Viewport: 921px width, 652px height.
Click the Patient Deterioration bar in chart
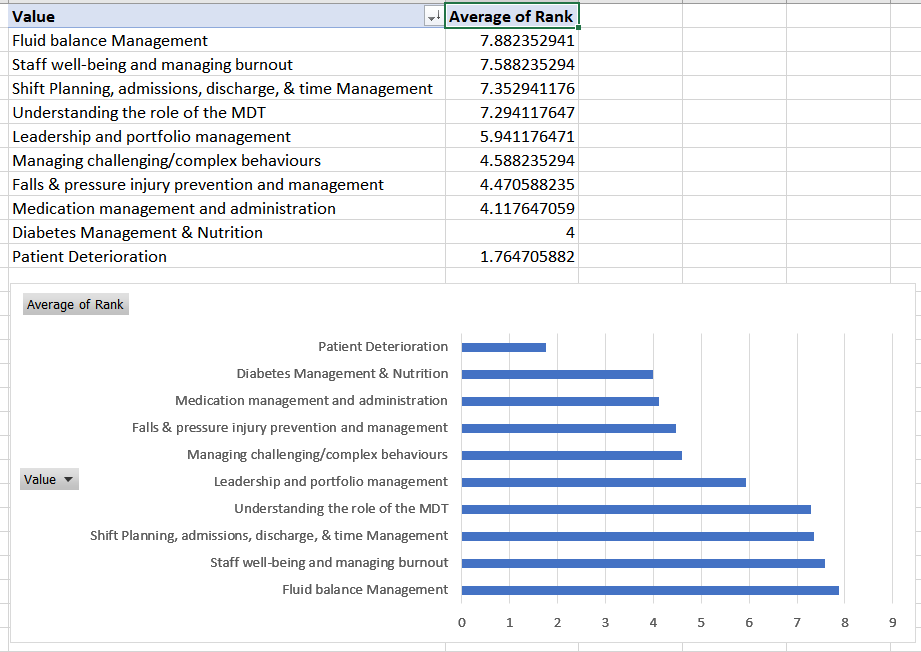click(x=504, y=347)
